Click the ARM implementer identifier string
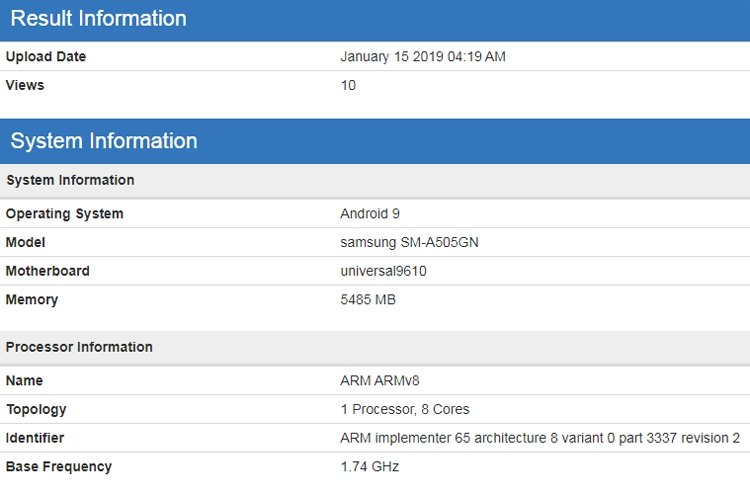The height and width of the screenshot is (495, 750). pyautogui.click(x=540, y=438)
